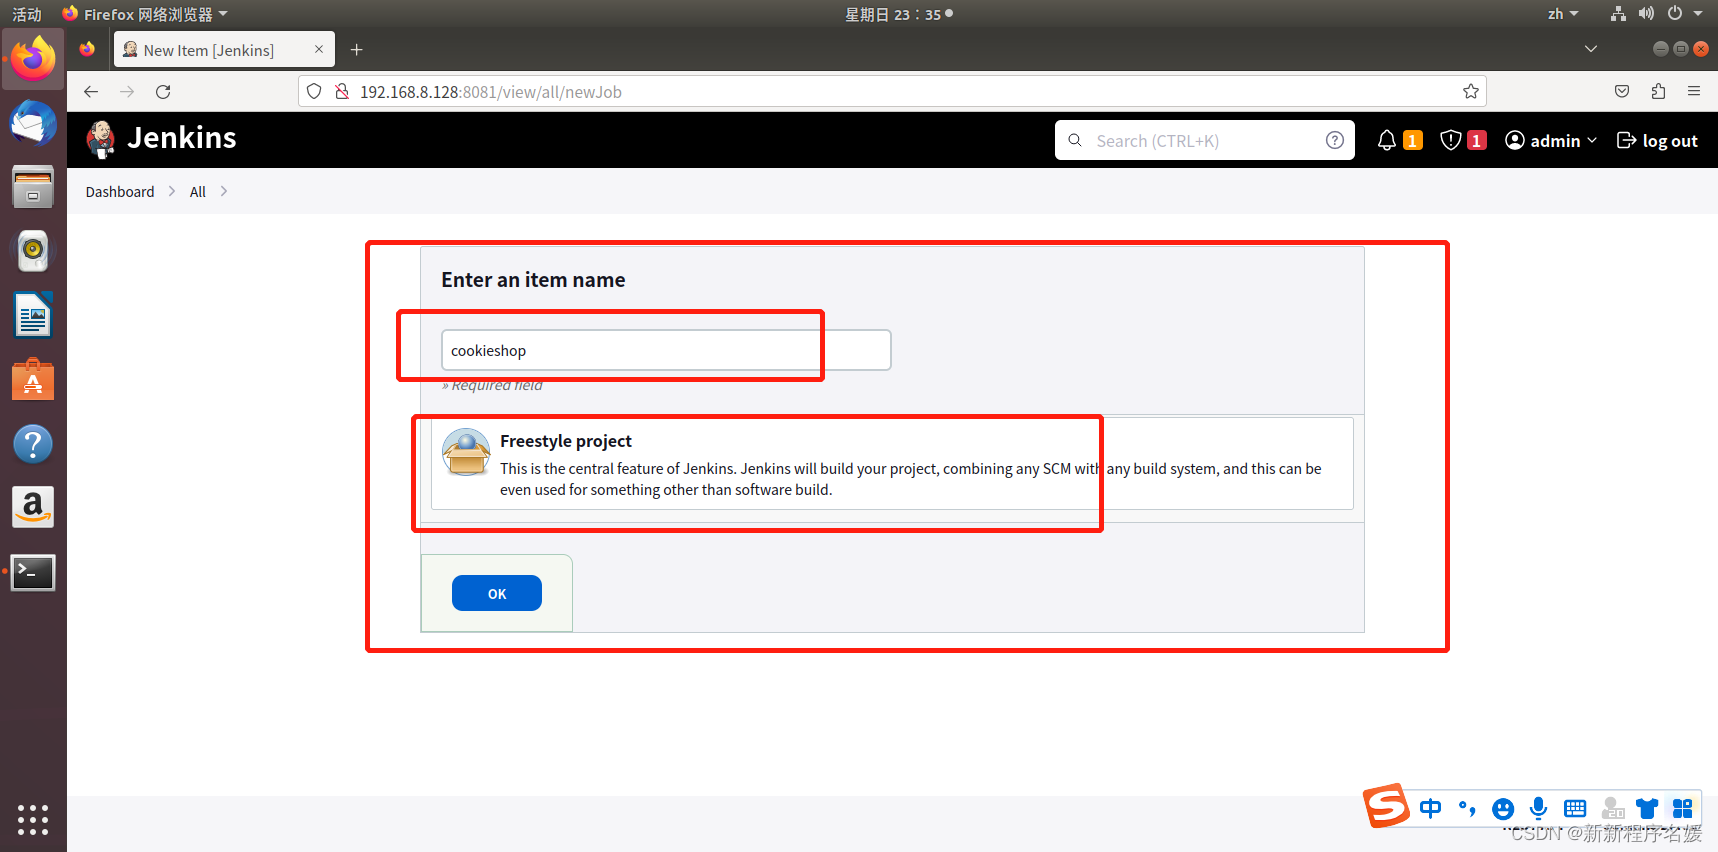This screenshot has width=1718, height=852.
Task: Open the security shield warnings icon
Action: [1451, 141]
